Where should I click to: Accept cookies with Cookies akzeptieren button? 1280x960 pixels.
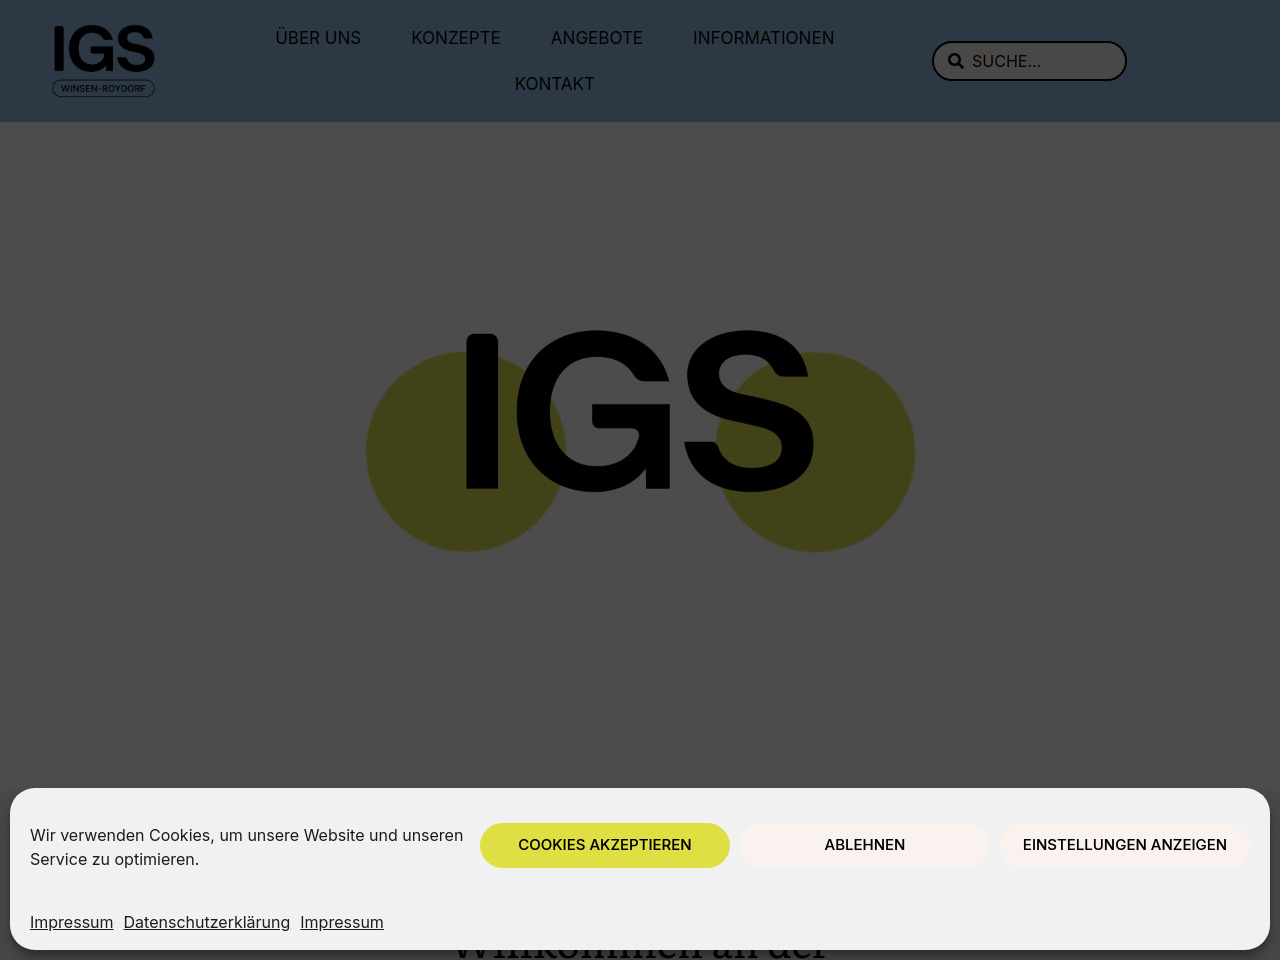(x=605, y=845)
